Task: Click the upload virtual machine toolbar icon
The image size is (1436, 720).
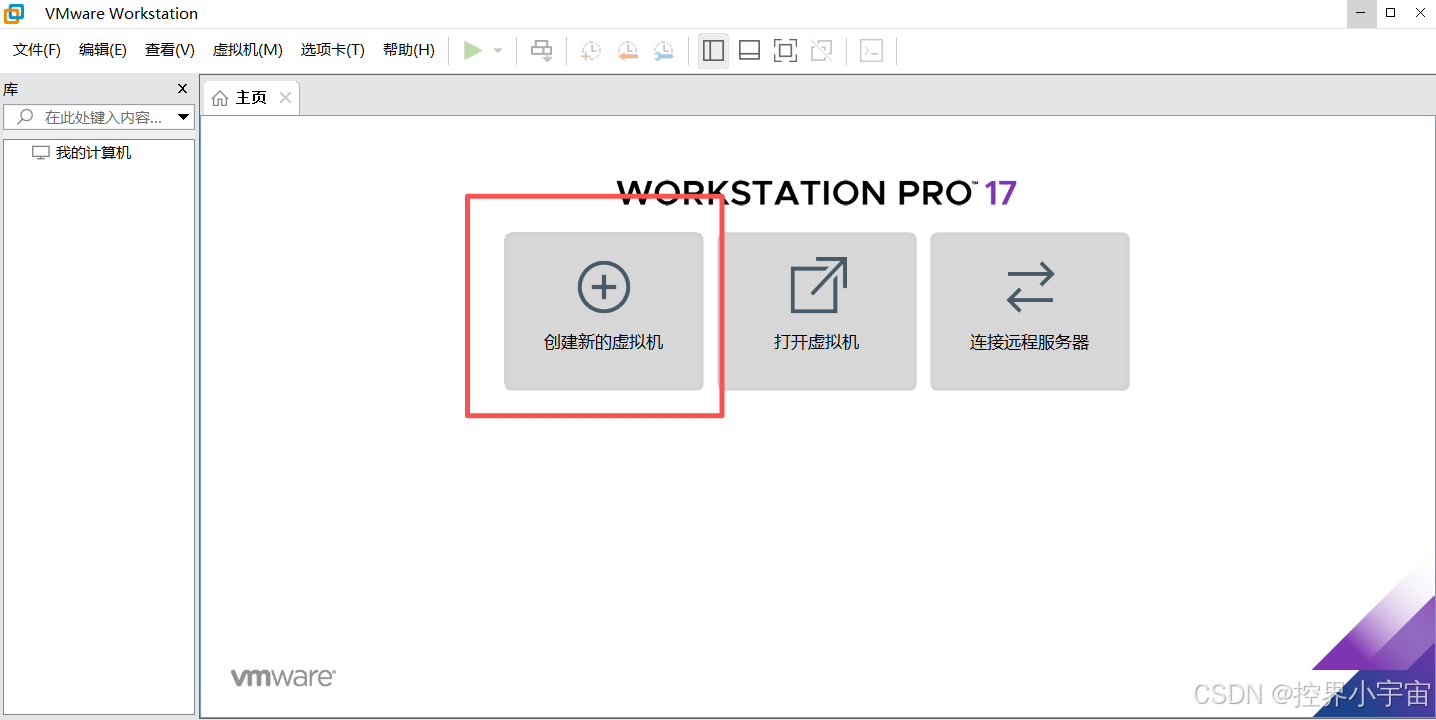Action: pos(541,50)
